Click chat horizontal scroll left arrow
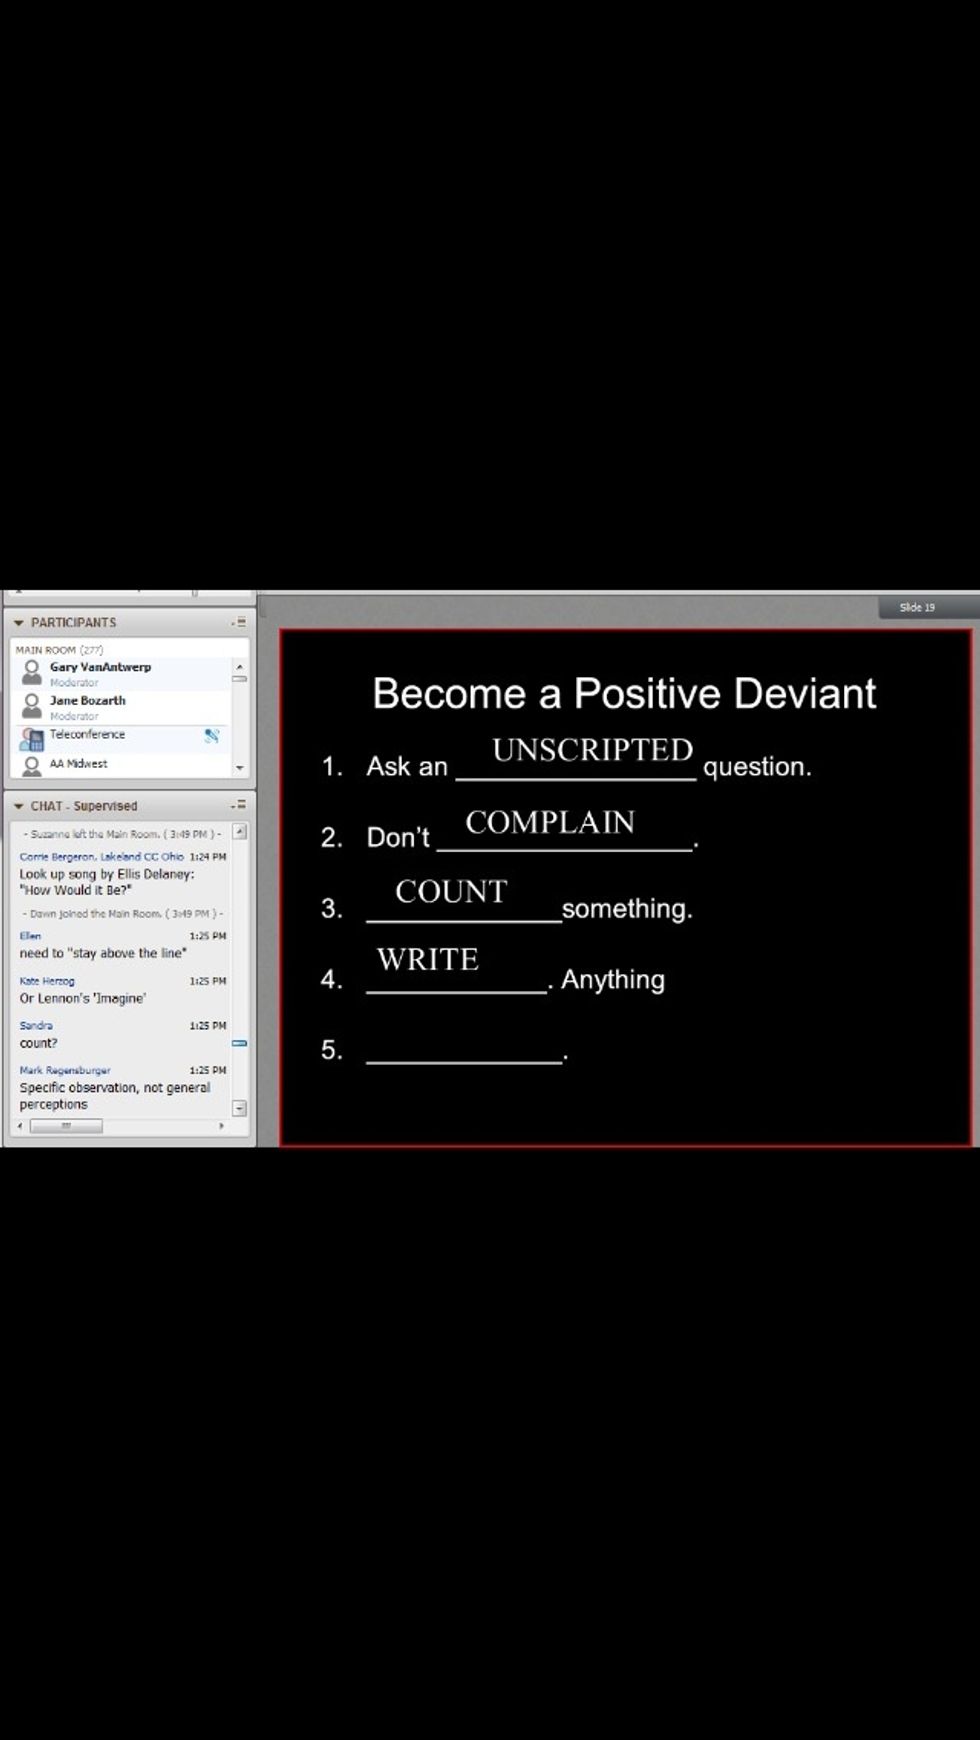 tap(20, 1126)
